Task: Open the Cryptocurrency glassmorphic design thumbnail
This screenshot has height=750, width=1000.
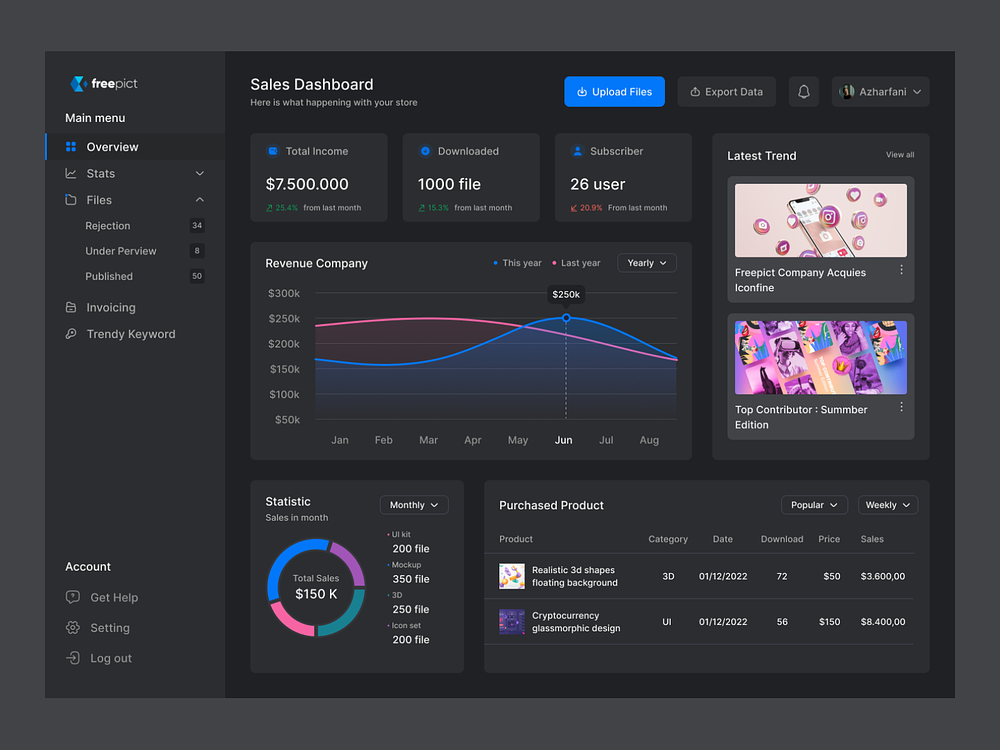Action: coord(512,622)
